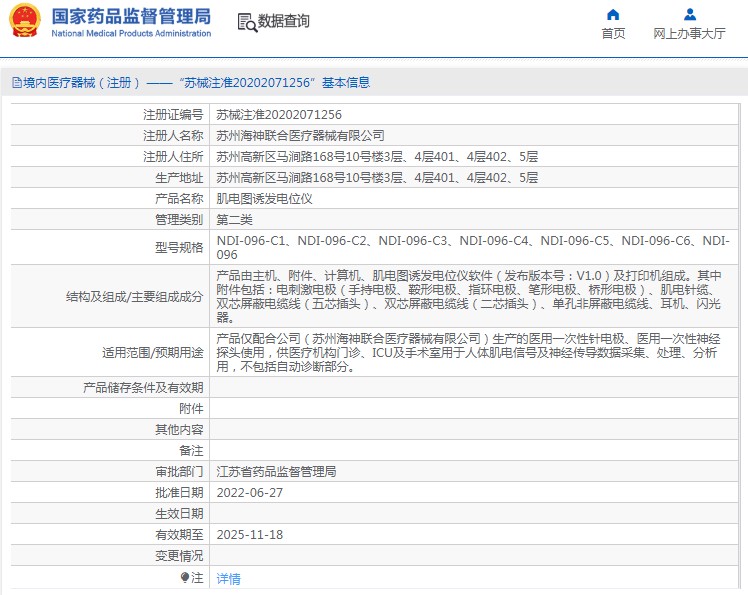This screenshot has height=595, width=748.
Task: Open the 国家药品监督管理局 site title
Action: (x=131, y=16)
